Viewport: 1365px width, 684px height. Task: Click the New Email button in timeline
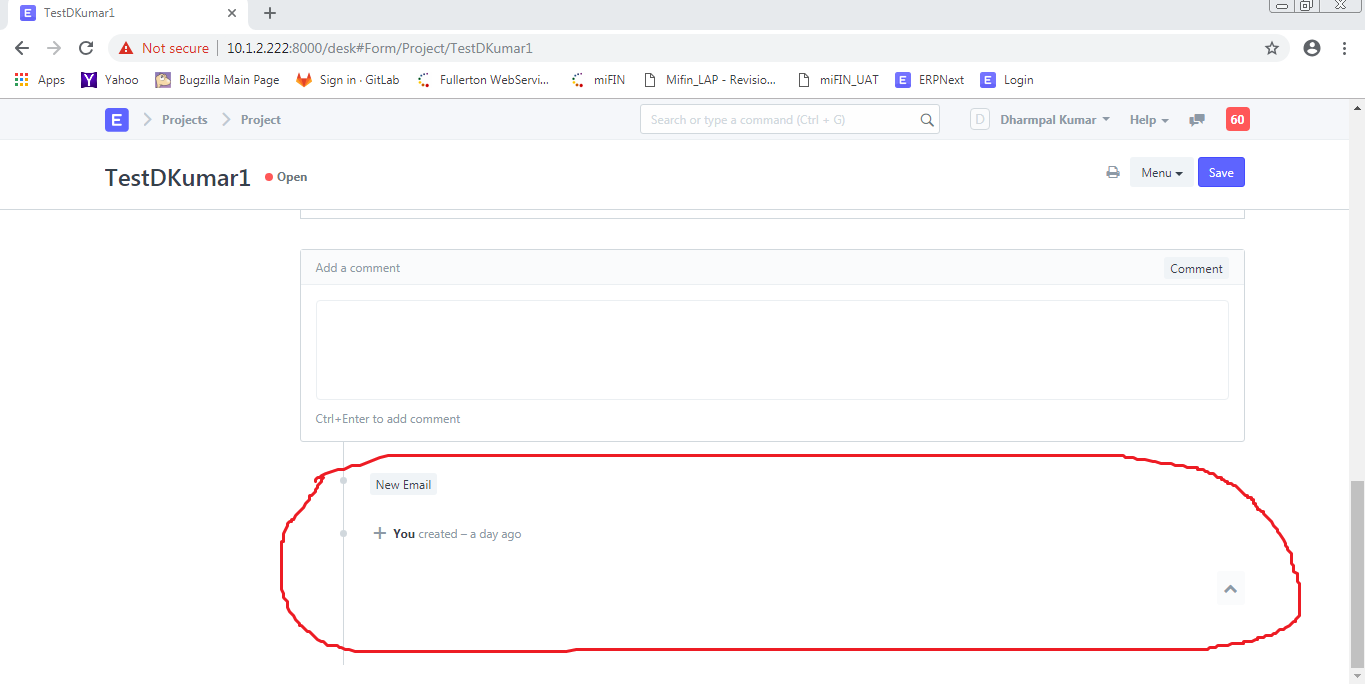(403, 484)
